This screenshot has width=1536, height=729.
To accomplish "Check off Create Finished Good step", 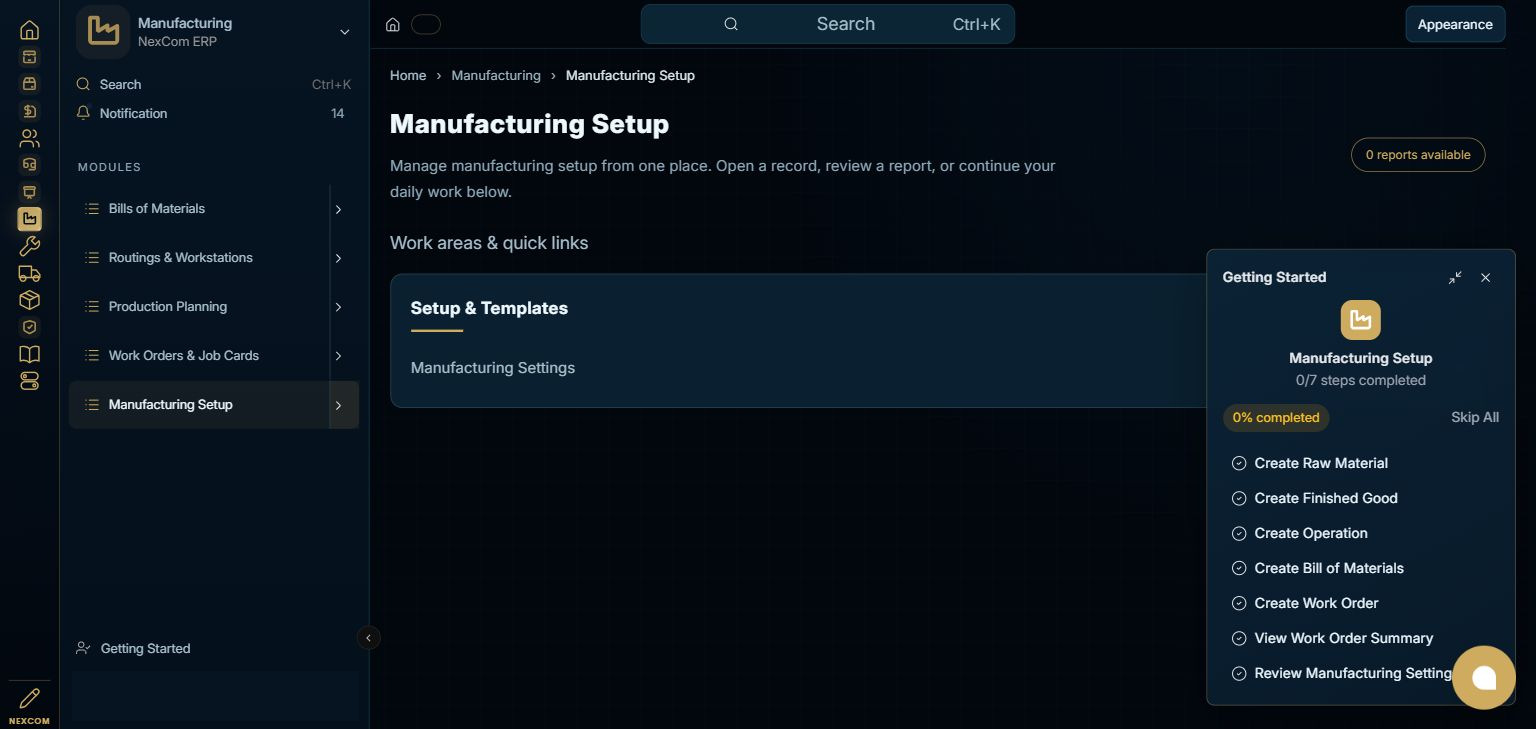I will [1239, 498].
